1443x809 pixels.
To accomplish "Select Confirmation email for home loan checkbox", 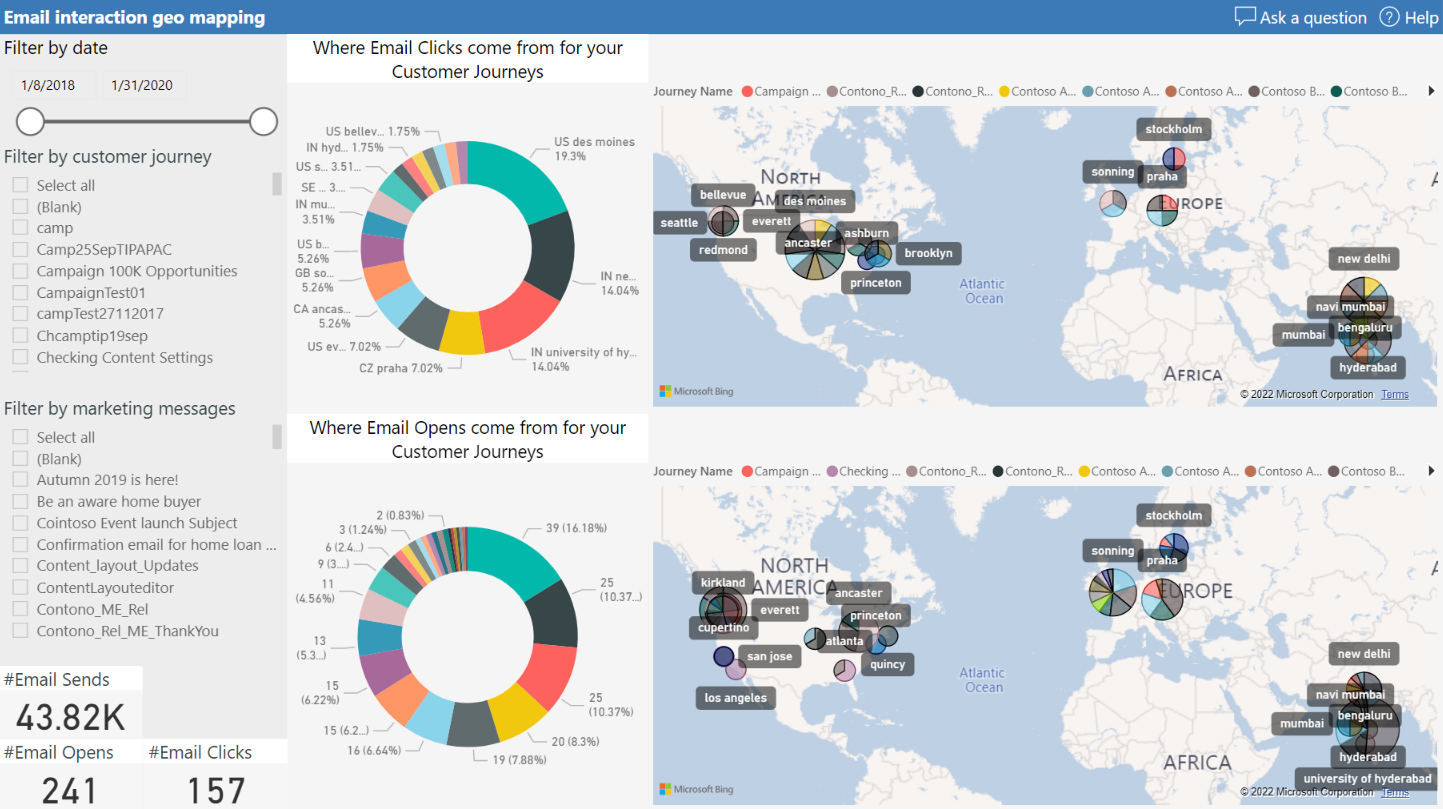I will 20,545.
